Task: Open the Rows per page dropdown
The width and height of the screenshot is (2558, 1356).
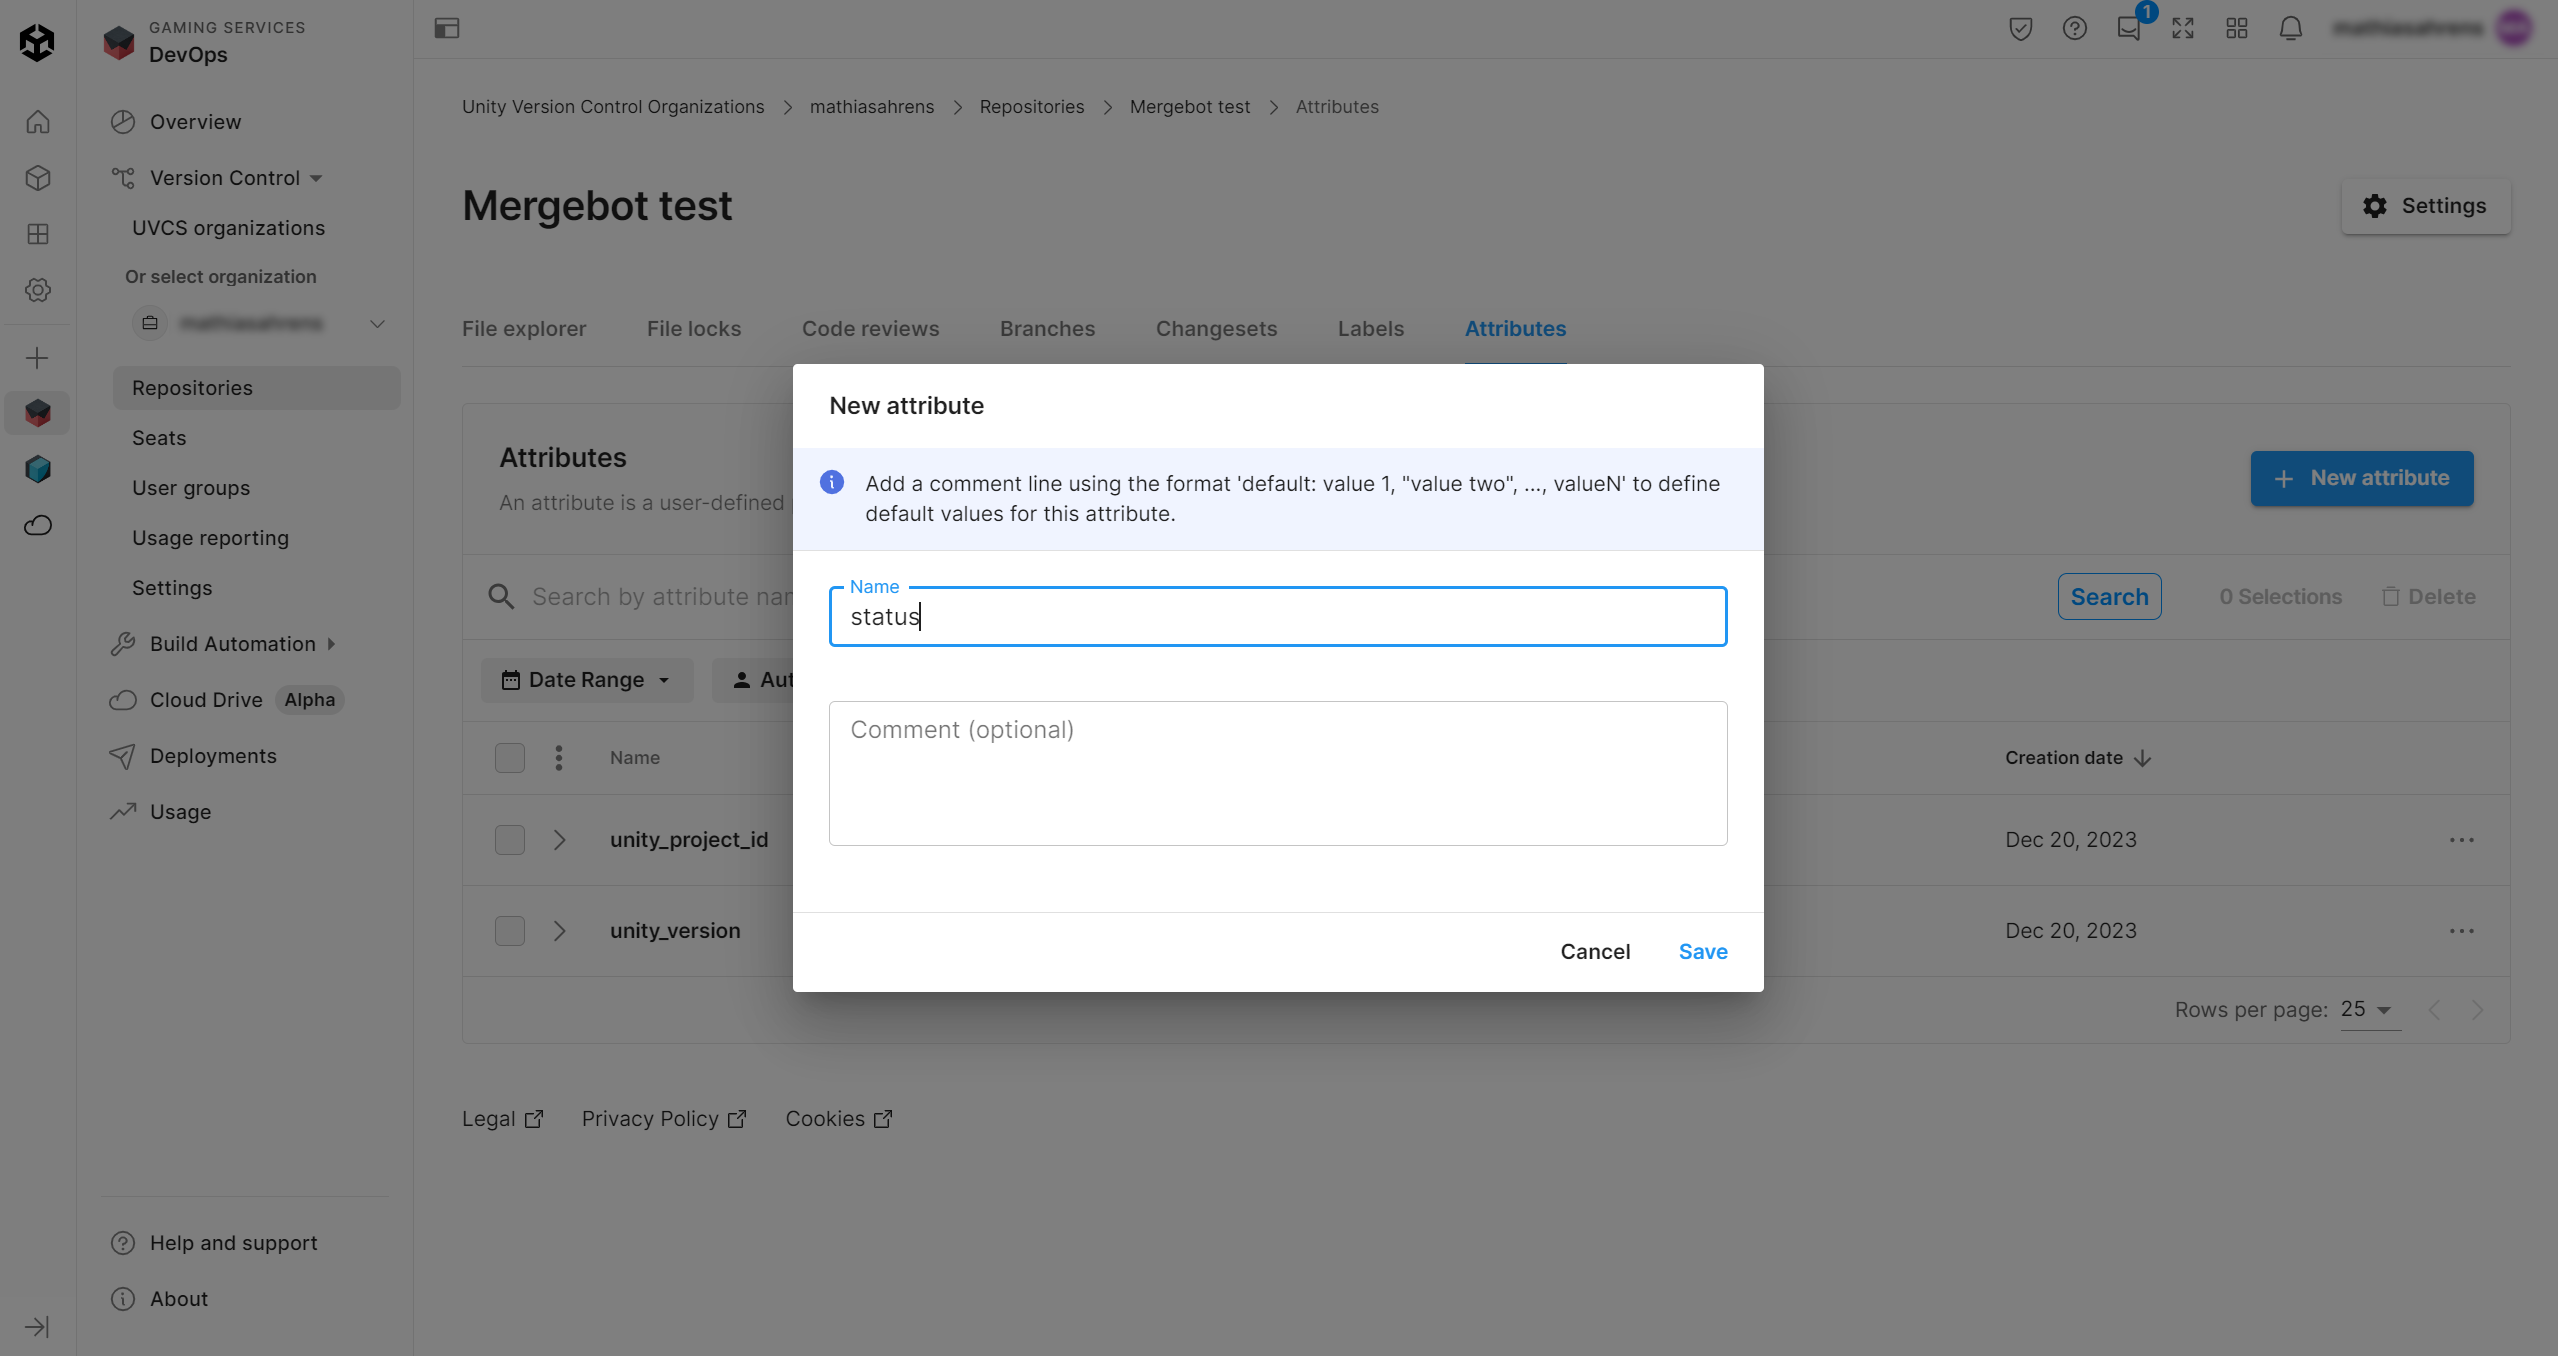Action: 2368,1010
